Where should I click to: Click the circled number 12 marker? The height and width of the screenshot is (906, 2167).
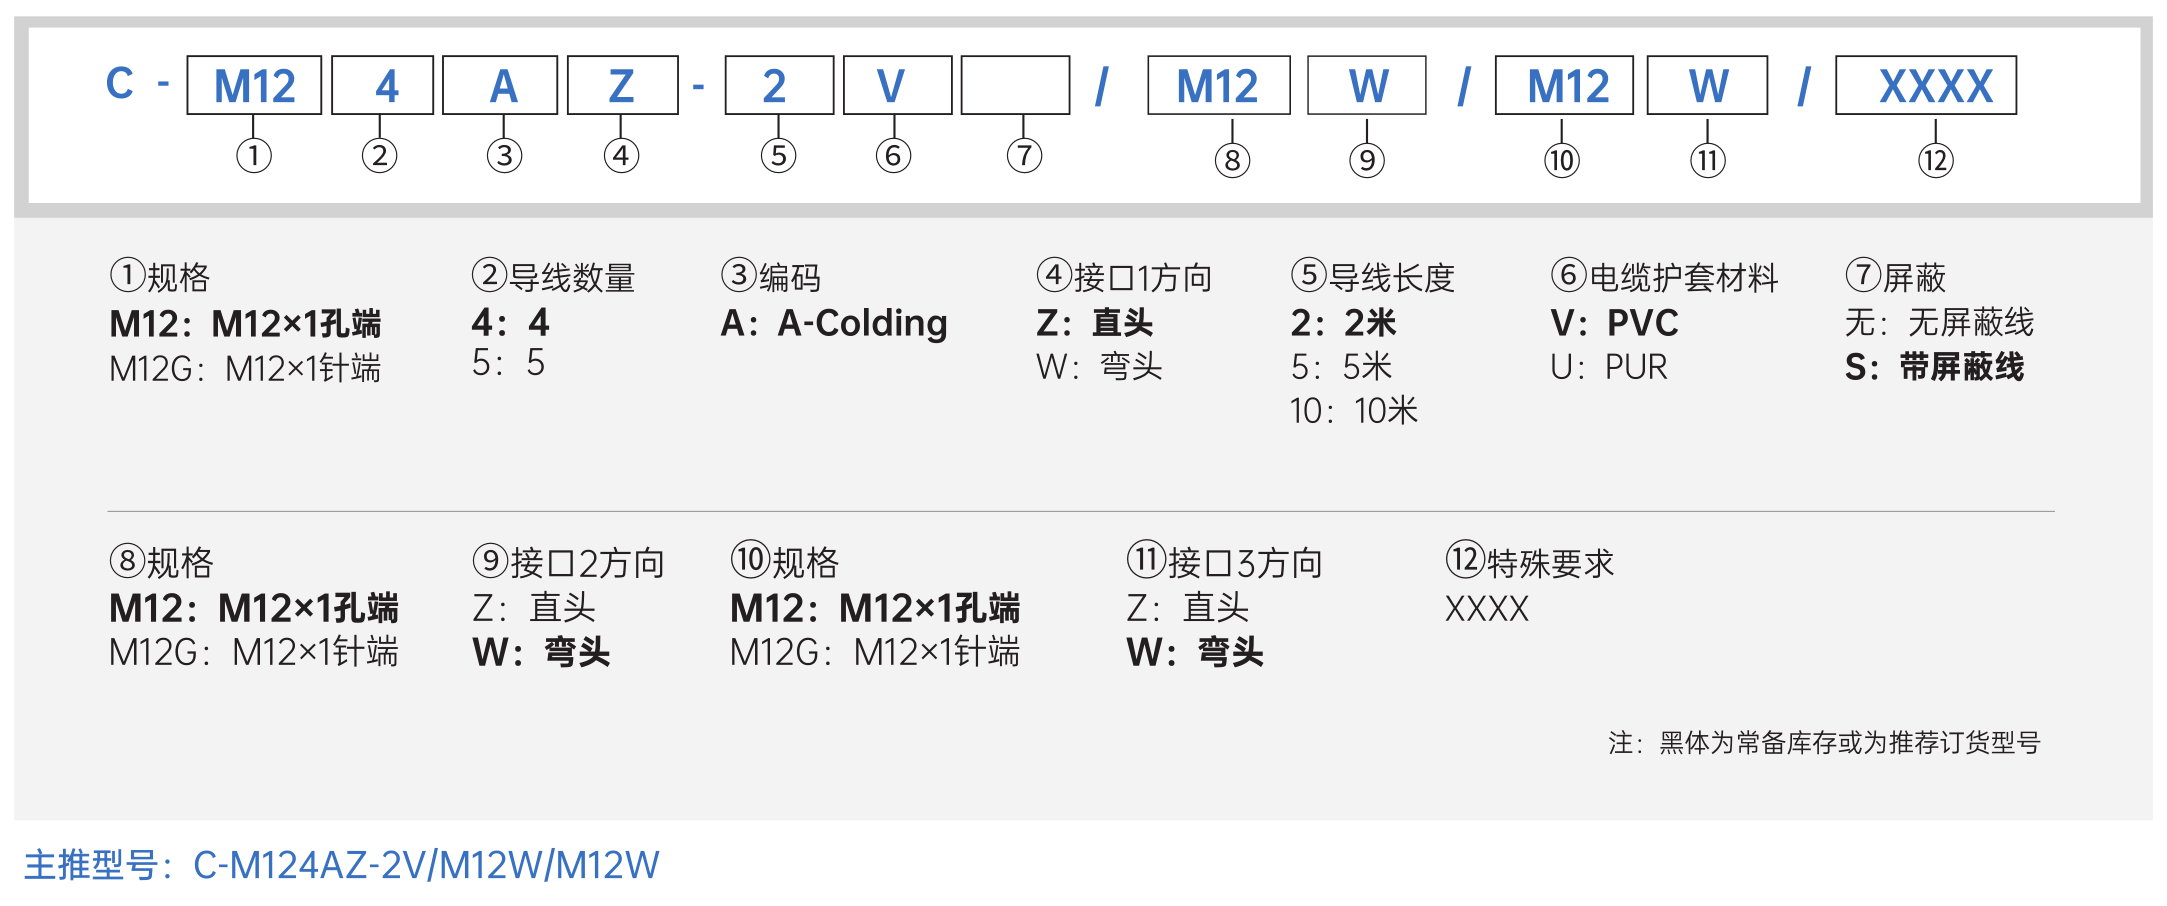click(1936, 160)
